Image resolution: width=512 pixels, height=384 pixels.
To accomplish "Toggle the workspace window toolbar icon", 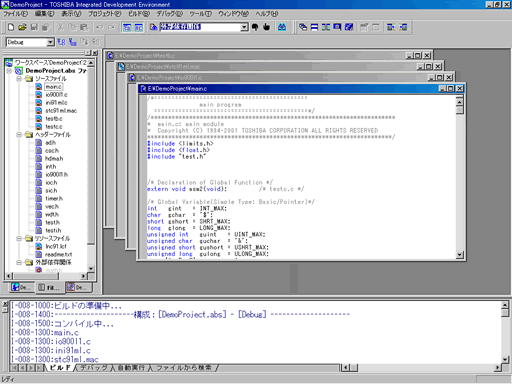I will (x=127, y=27).
